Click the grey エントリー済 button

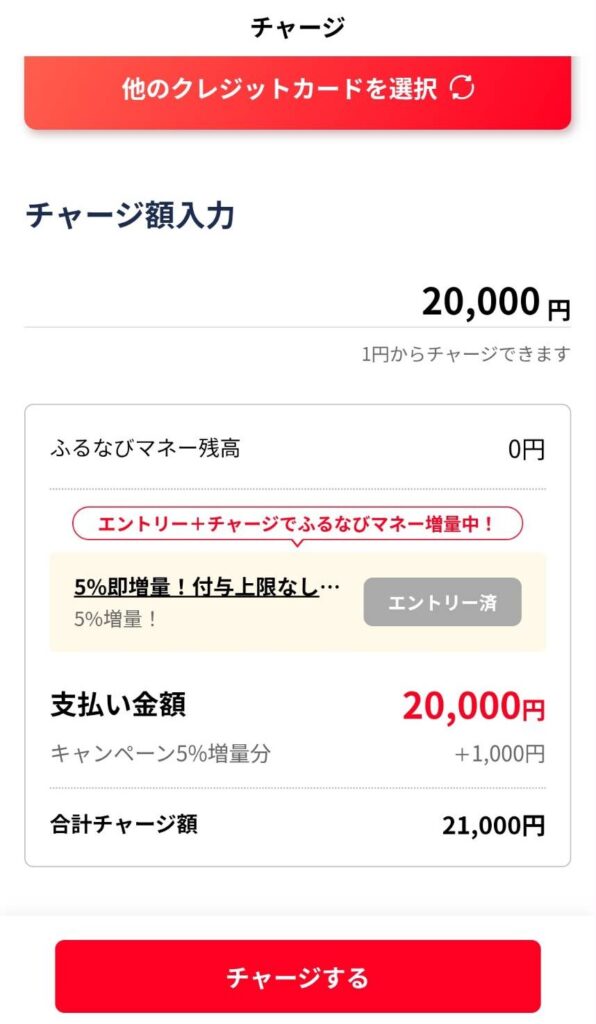click(x=443, y=602)
